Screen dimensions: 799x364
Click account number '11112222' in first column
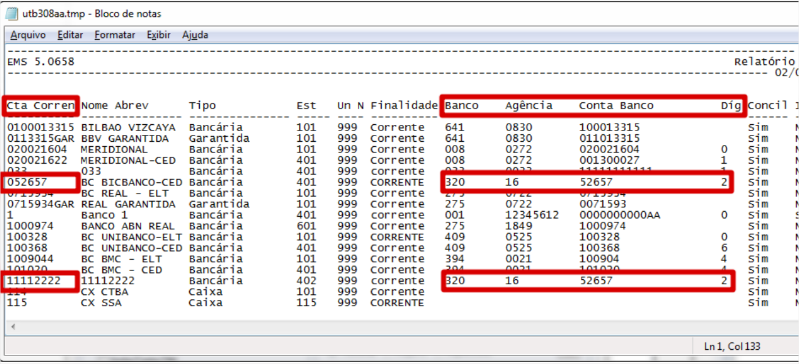34,281
